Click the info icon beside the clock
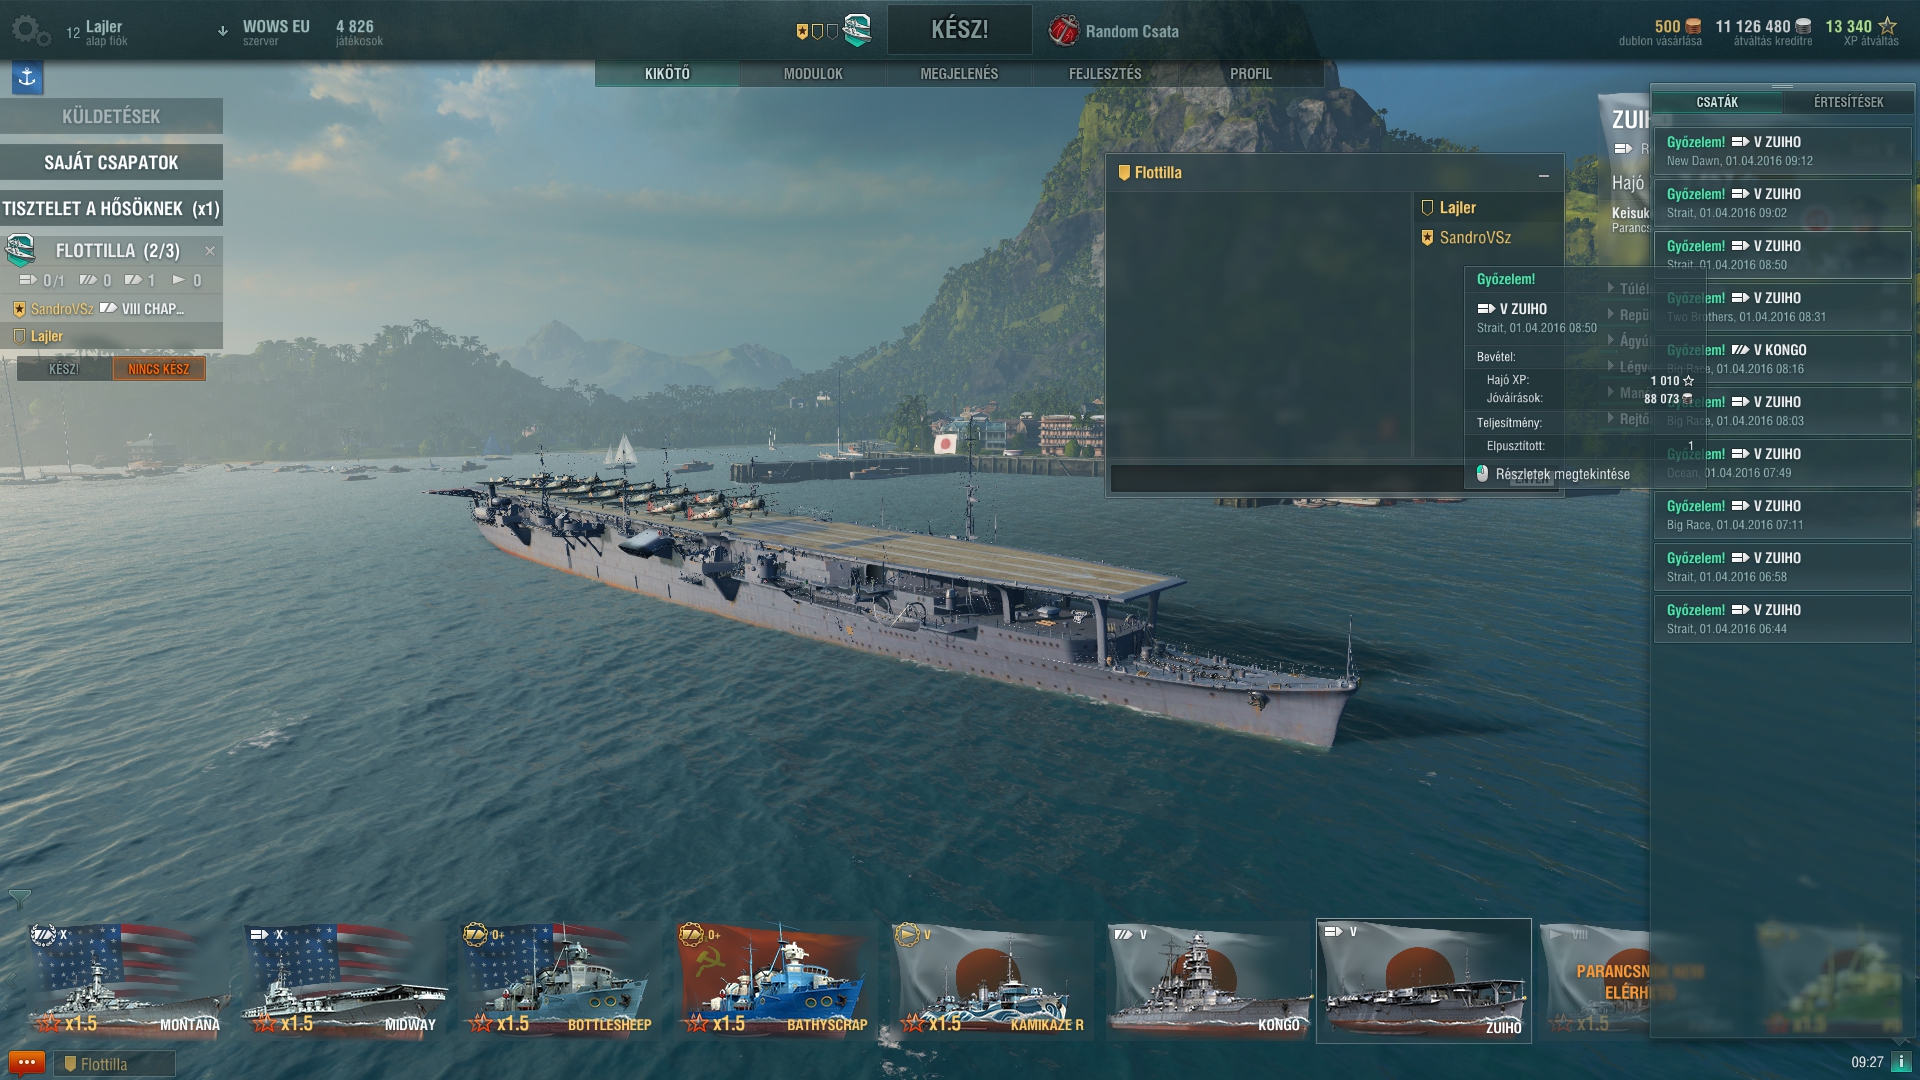Viewport: 1920px width, 1080px height. pos(1901,1062)
